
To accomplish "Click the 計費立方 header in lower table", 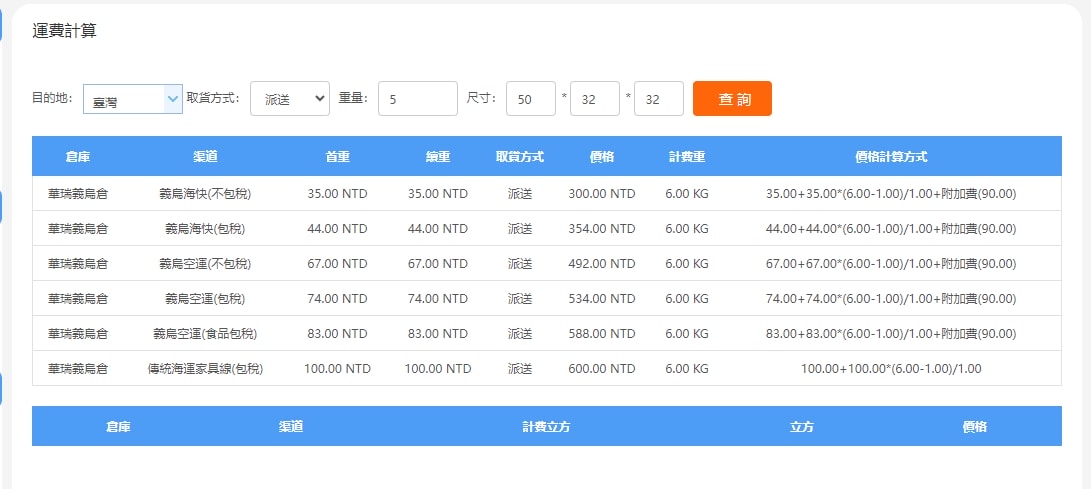I will 546,427.
